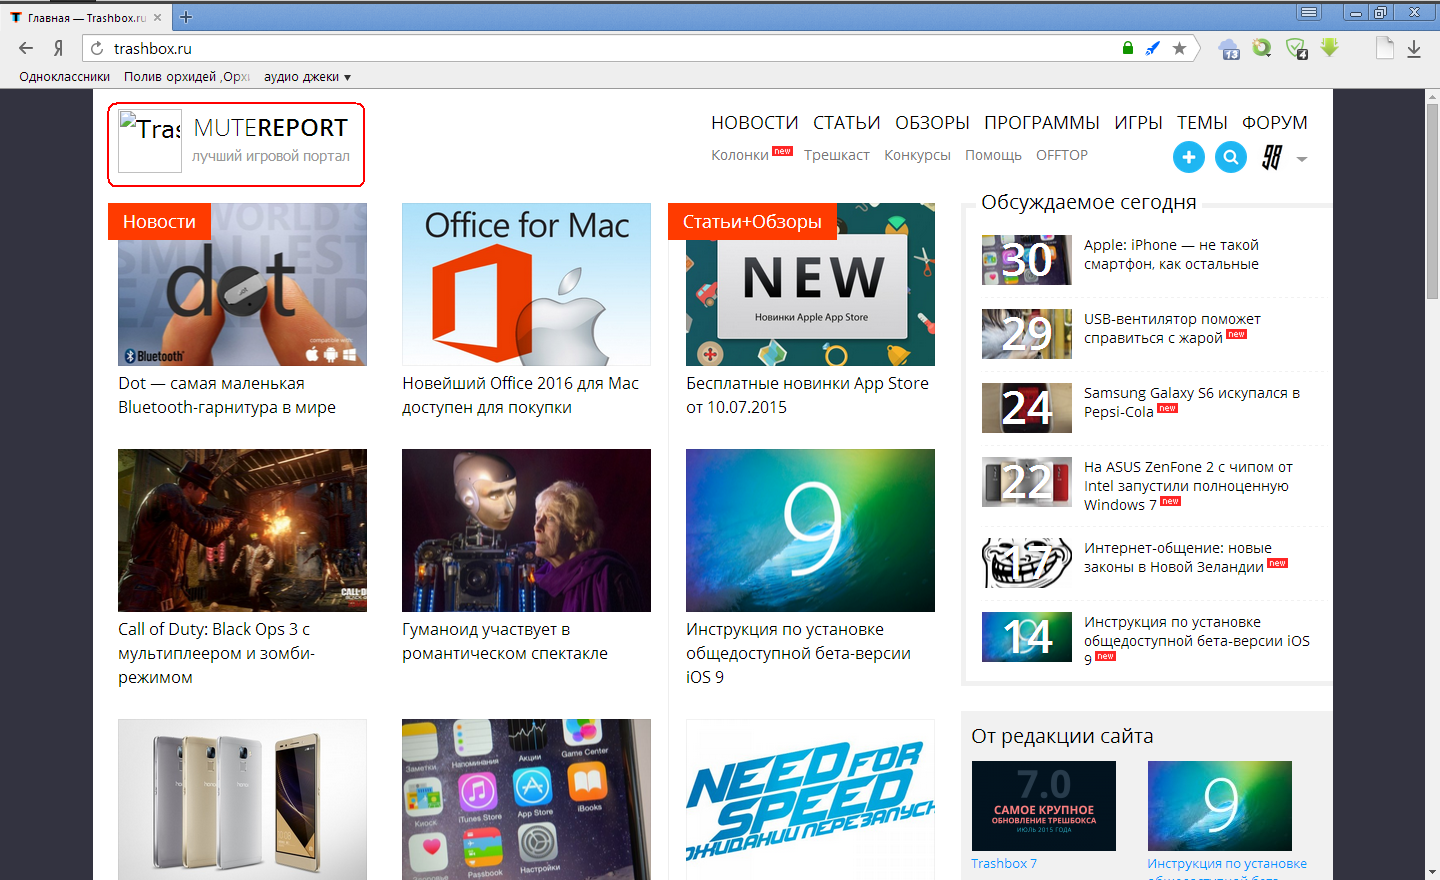Screen dimensions: 1440x880
Task: Open the 'Помощь' submenu link
Action: point(993,155)
